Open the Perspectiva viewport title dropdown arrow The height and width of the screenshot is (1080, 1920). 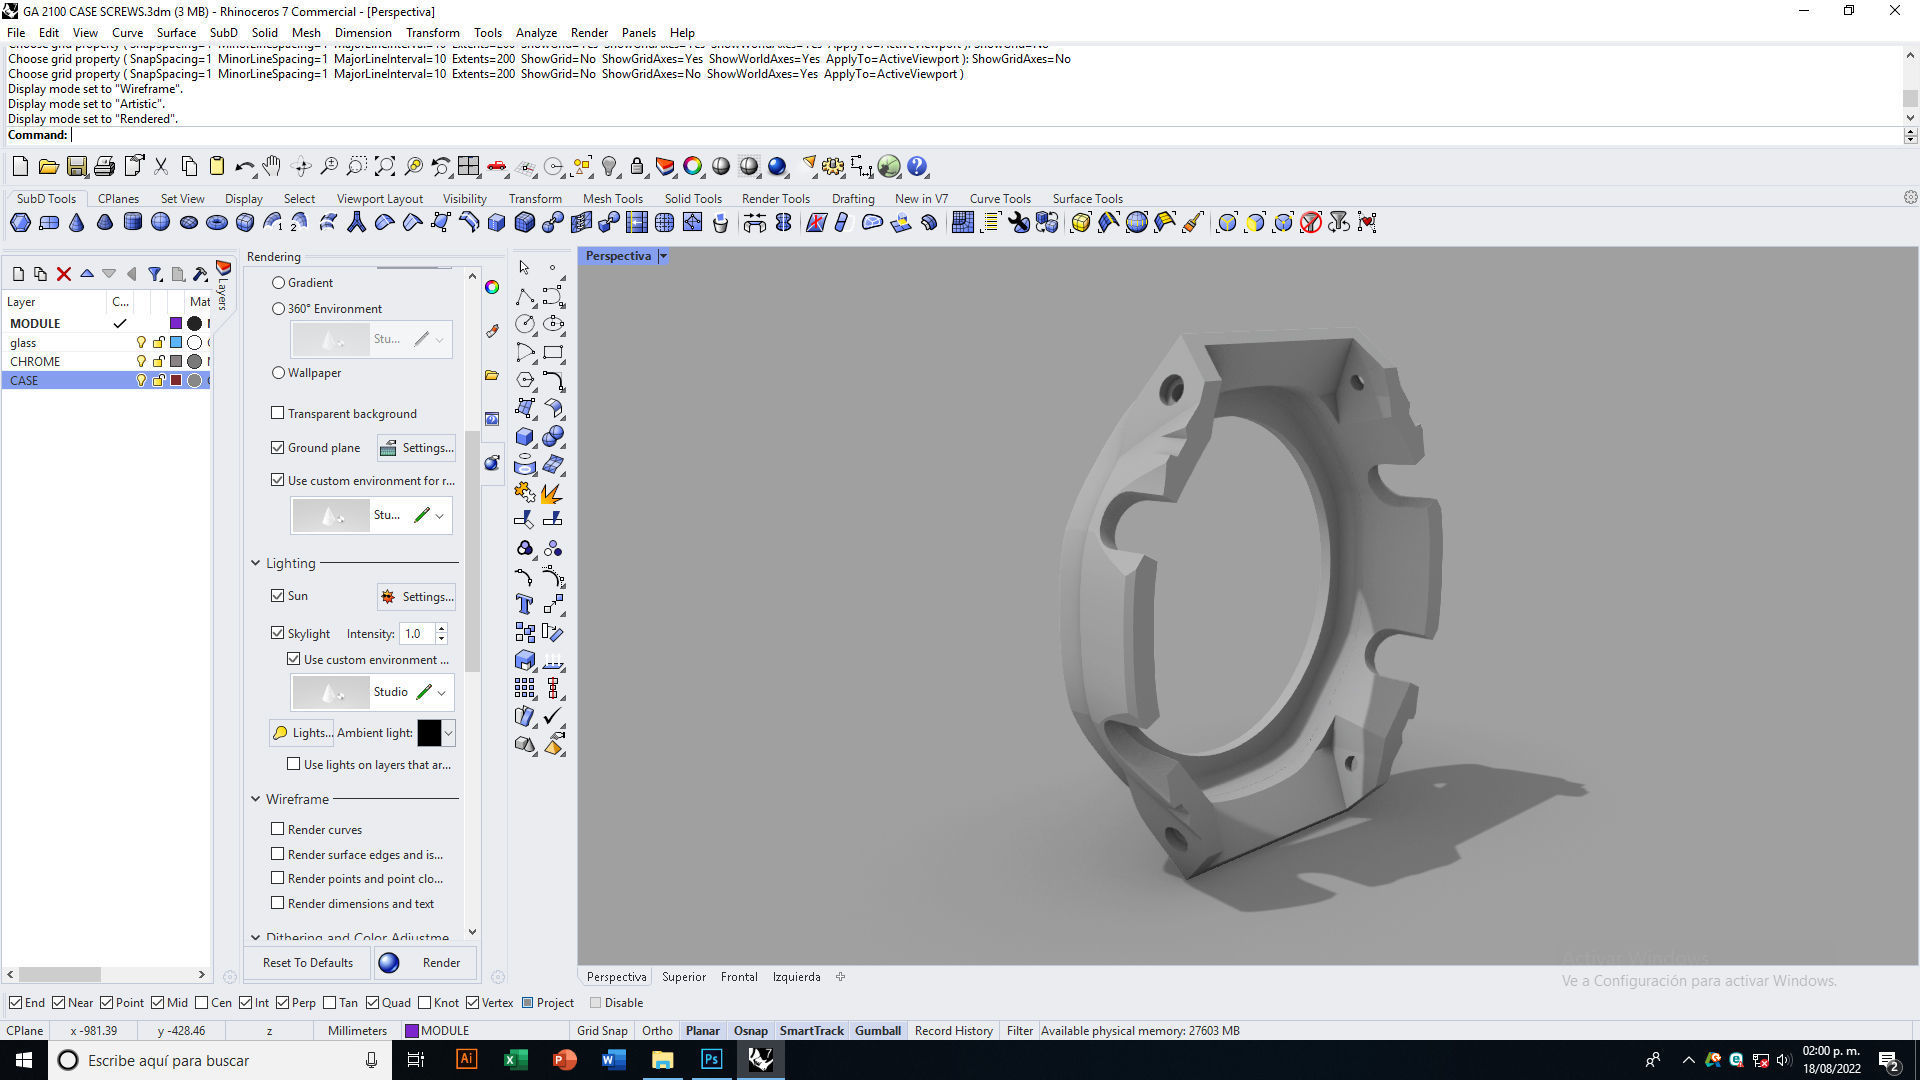tap(663, 256)
